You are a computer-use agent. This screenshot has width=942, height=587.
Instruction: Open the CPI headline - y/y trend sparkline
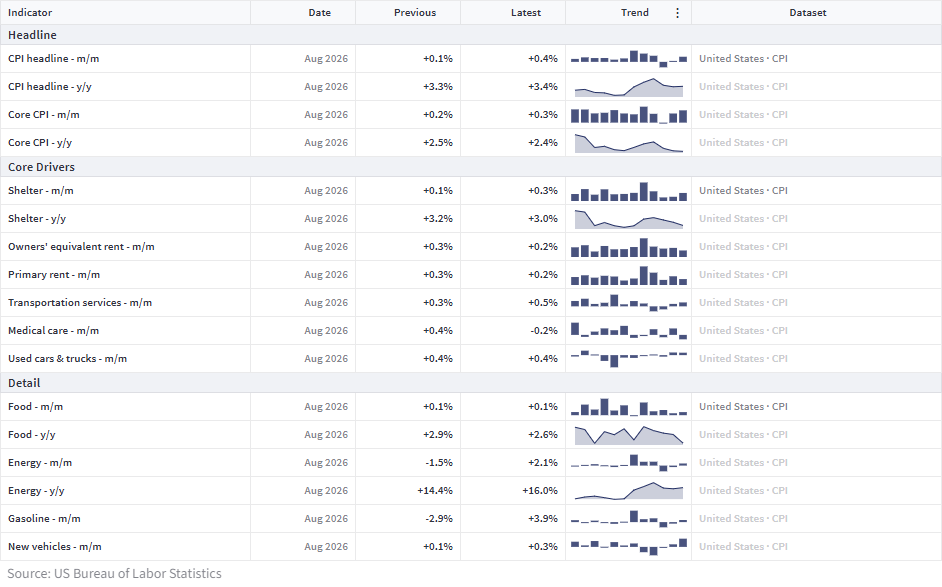(x=628, y=87)
